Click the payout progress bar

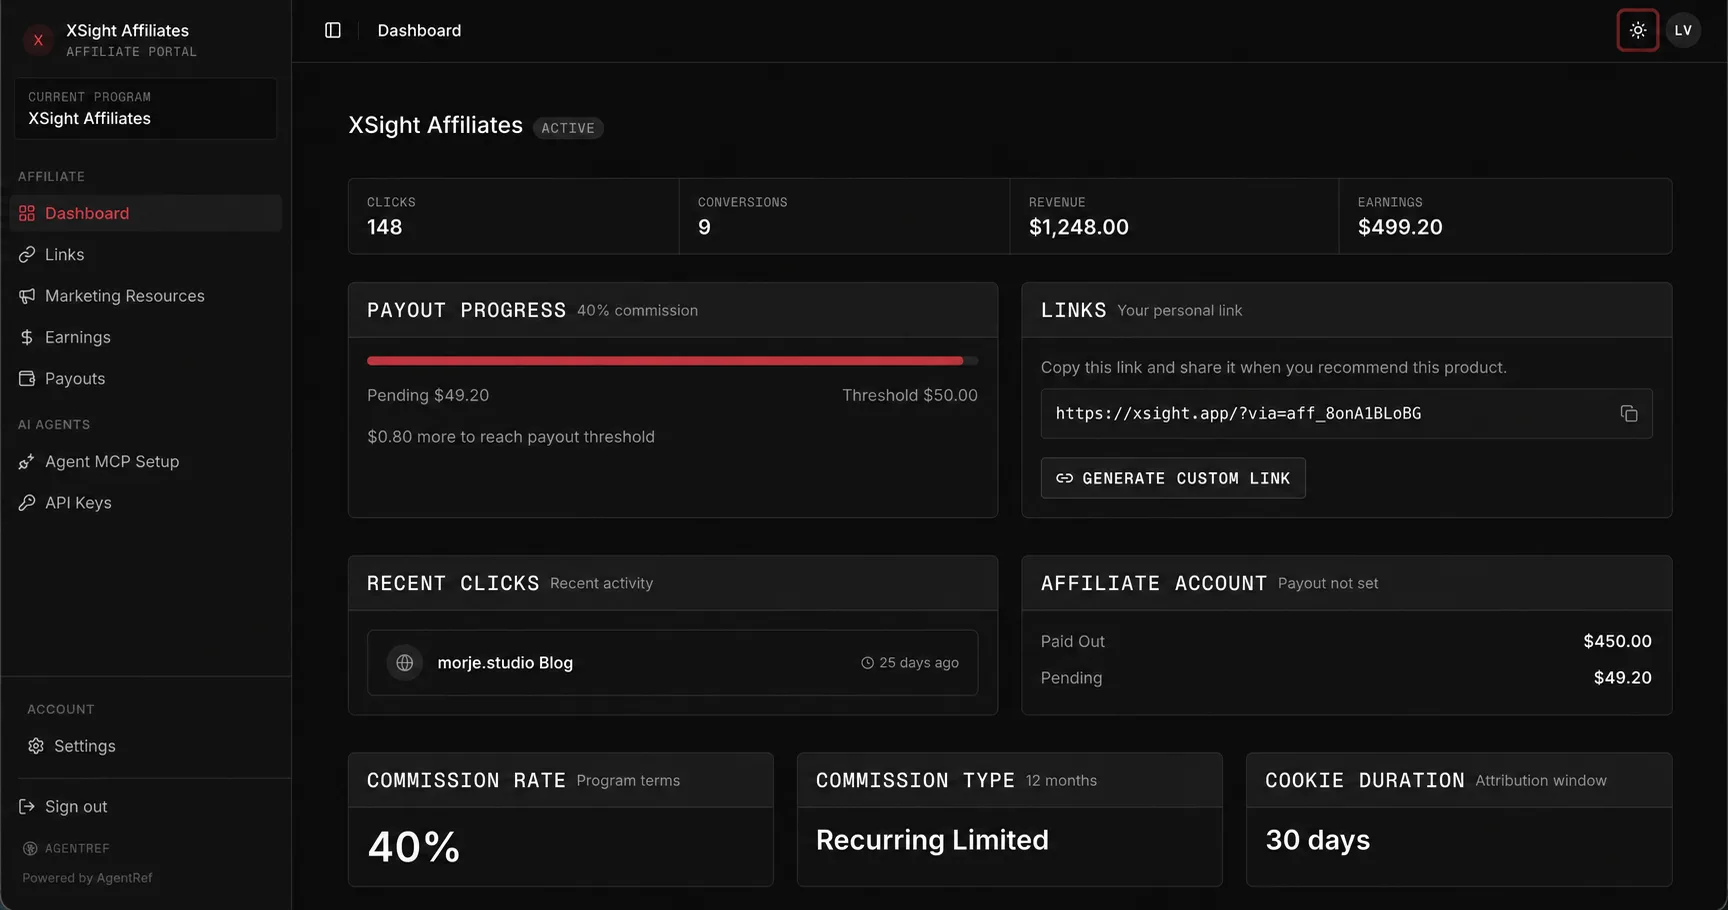672,360
